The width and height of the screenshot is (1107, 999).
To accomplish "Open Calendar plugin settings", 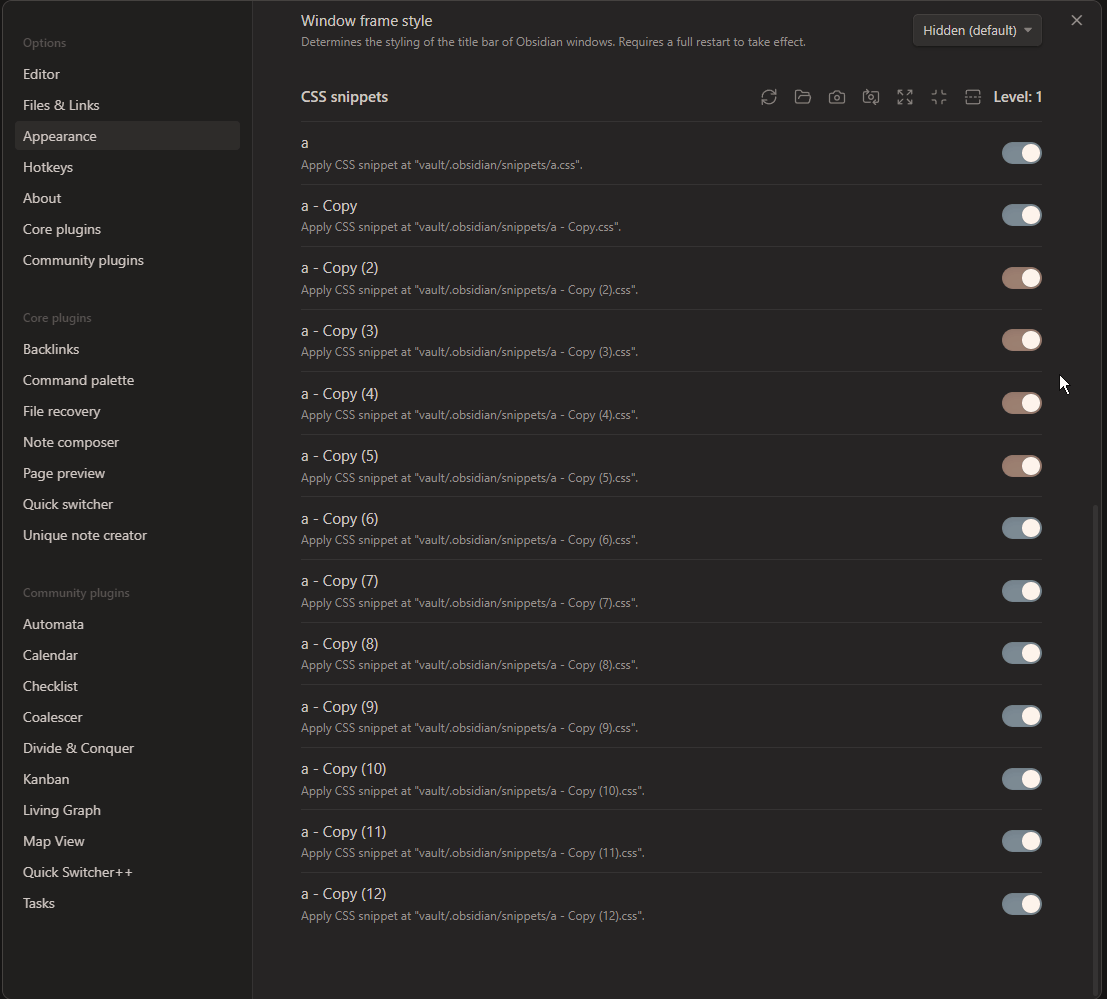I will point(127,655).
